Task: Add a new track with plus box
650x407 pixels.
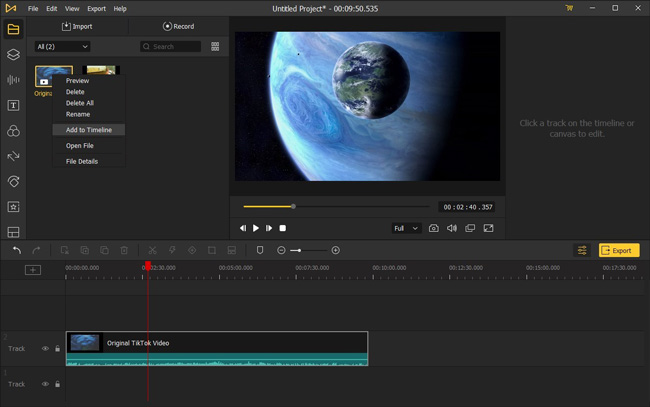Action: tap(33, 270)
